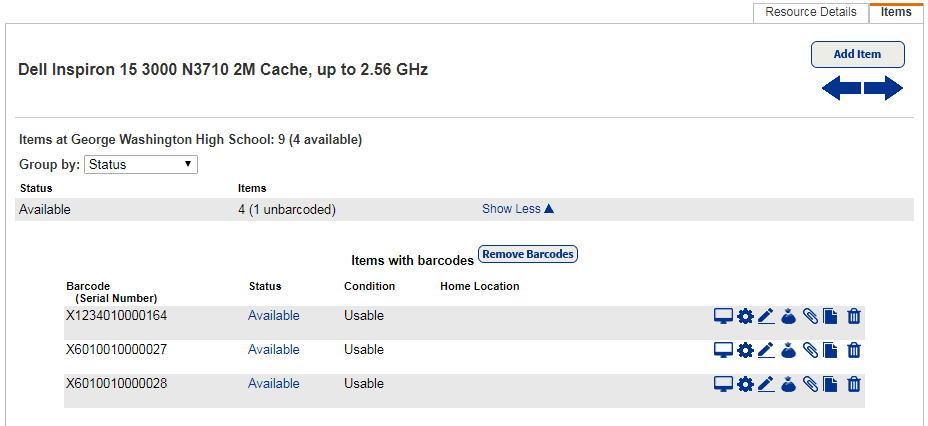Collapse the list with Show Less
This screenshot has height=426, width=928.
coord(517,209)
